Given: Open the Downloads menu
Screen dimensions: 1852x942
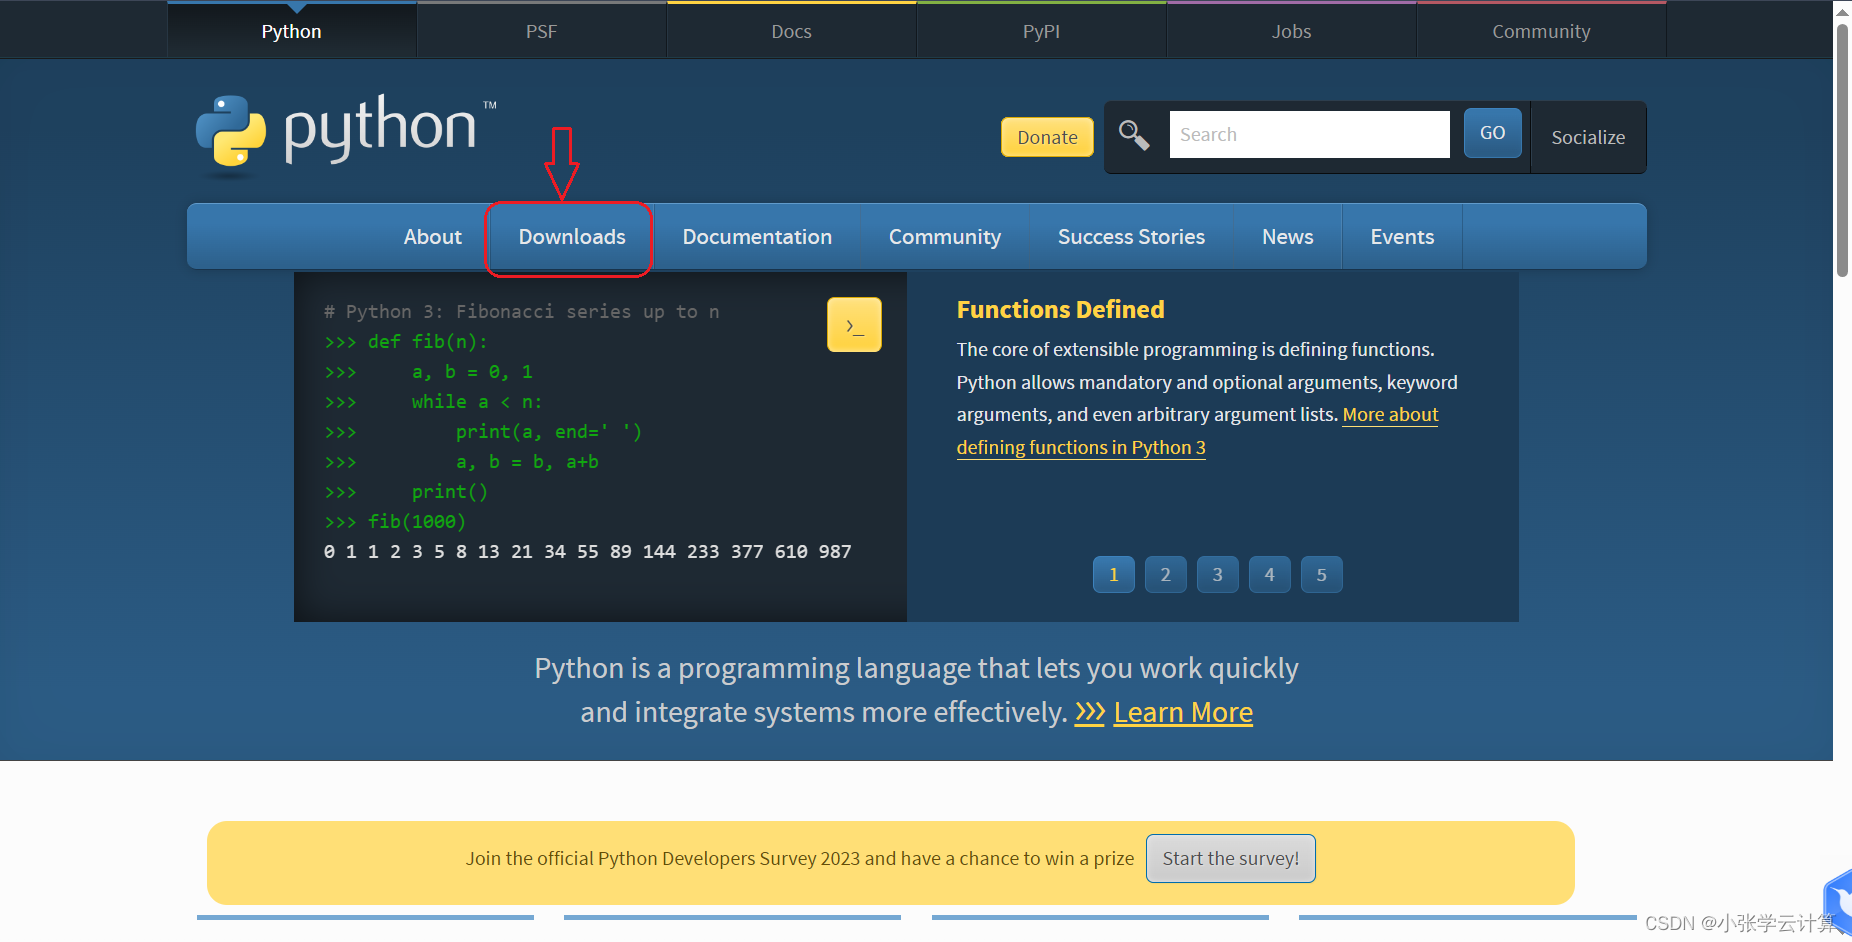Looking at the screenshot, I should point(571,237).
